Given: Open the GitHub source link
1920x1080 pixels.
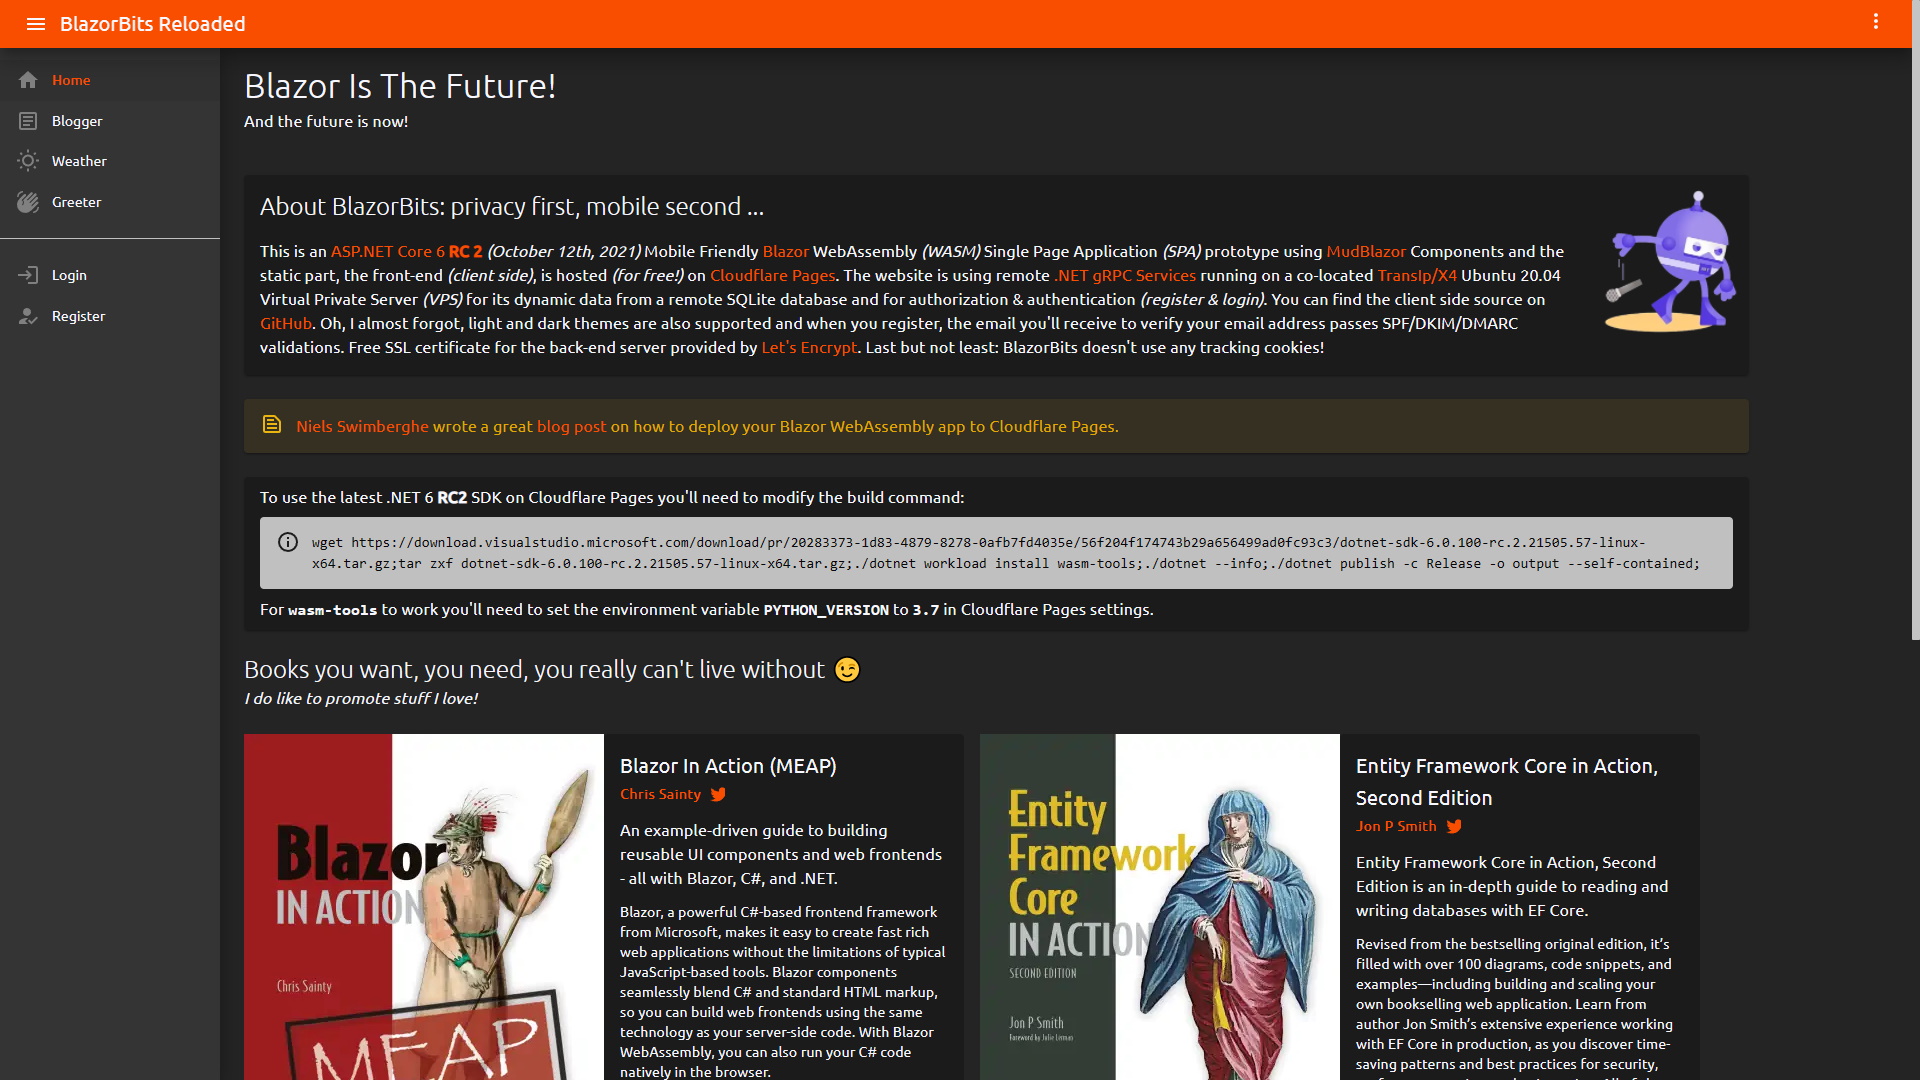Looking at the screenshot, I should click(x=286, y=323).
